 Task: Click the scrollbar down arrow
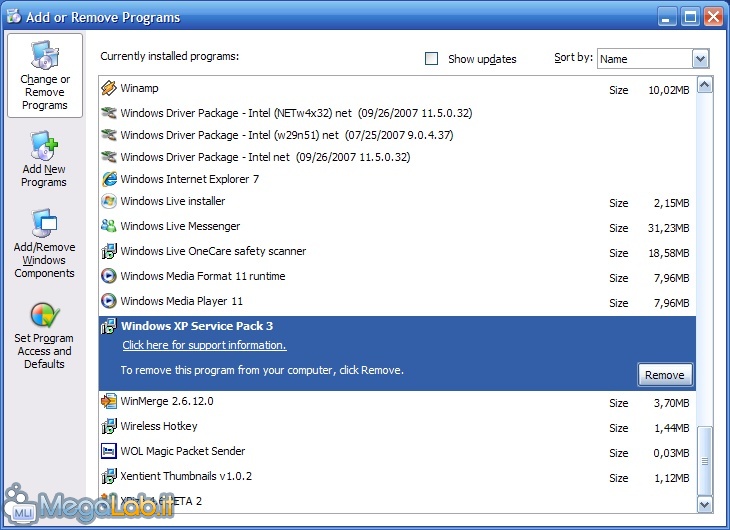click(x=704, y=504)
